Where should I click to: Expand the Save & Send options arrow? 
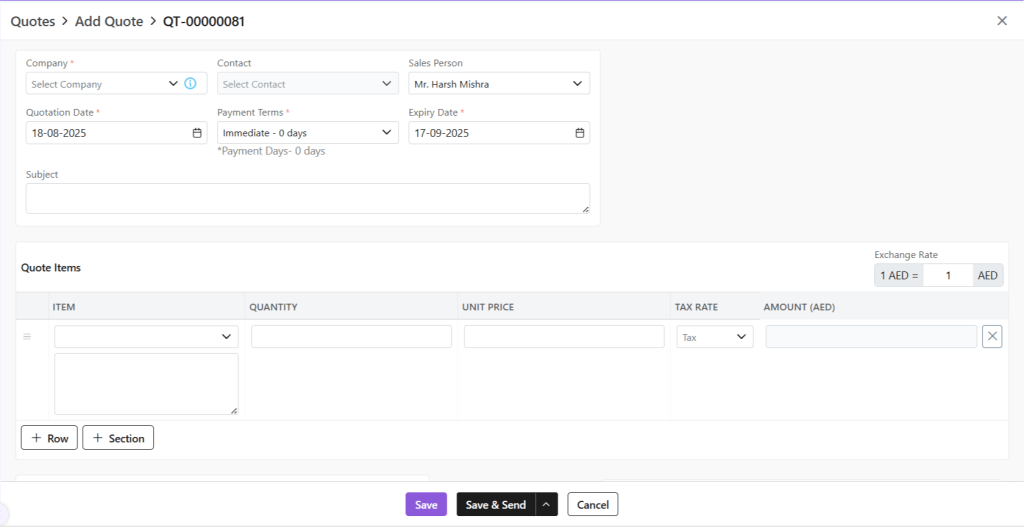(x=546, y=505)
